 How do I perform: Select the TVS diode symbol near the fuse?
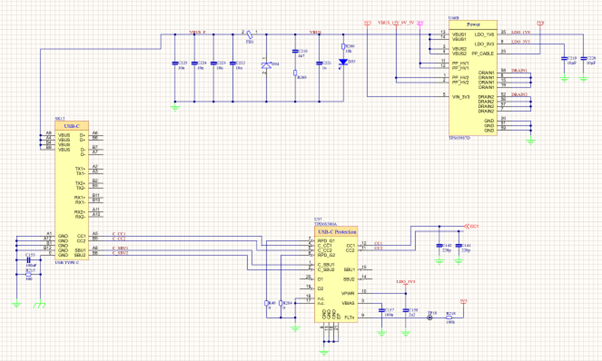(x=266, y=65)
